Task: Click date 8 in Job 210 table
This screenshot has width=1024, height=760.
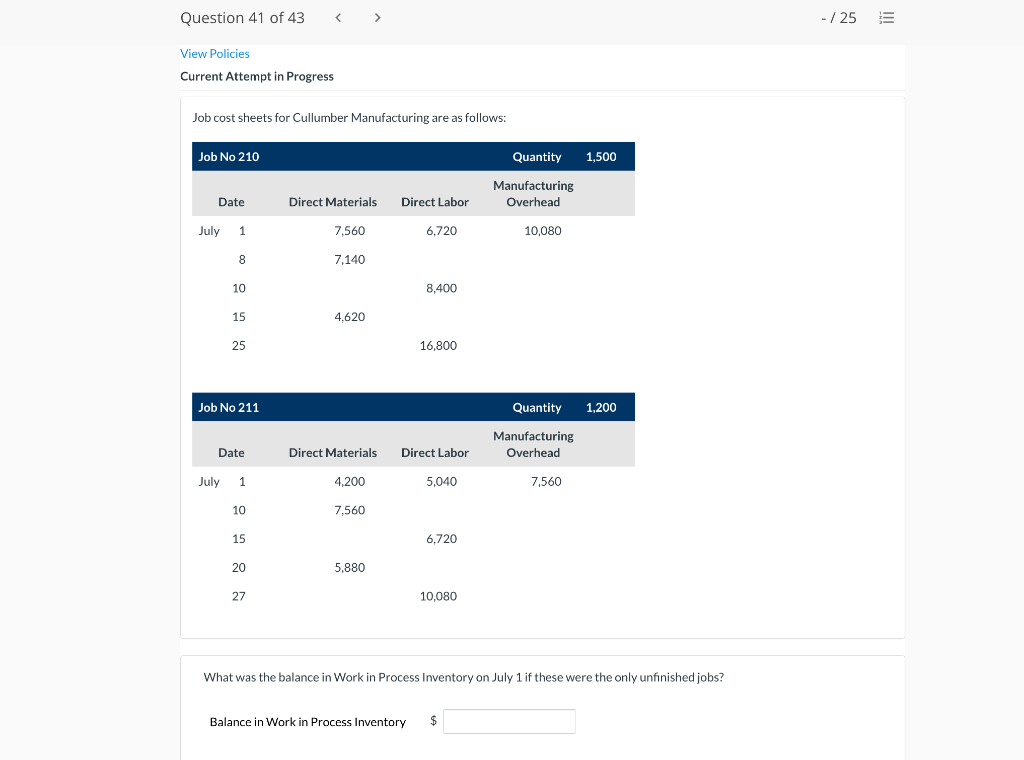Action: click(242, 259)
